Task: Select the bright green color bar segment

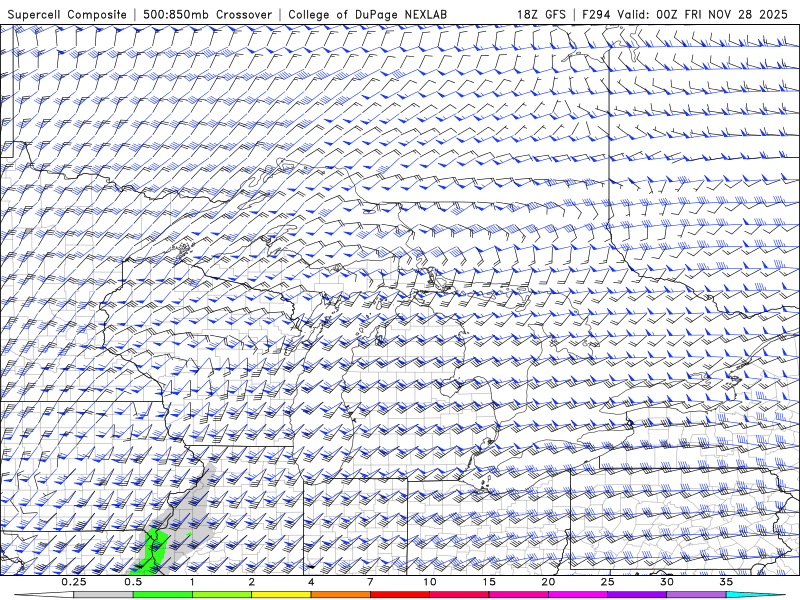Action: (163, 595)
